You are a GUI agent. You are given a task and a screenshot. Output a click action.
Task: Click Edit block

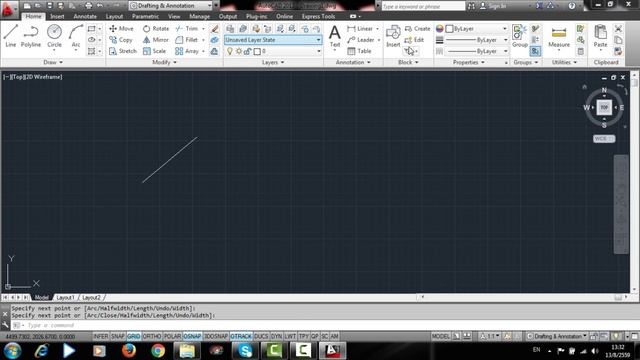click(414, 40)
